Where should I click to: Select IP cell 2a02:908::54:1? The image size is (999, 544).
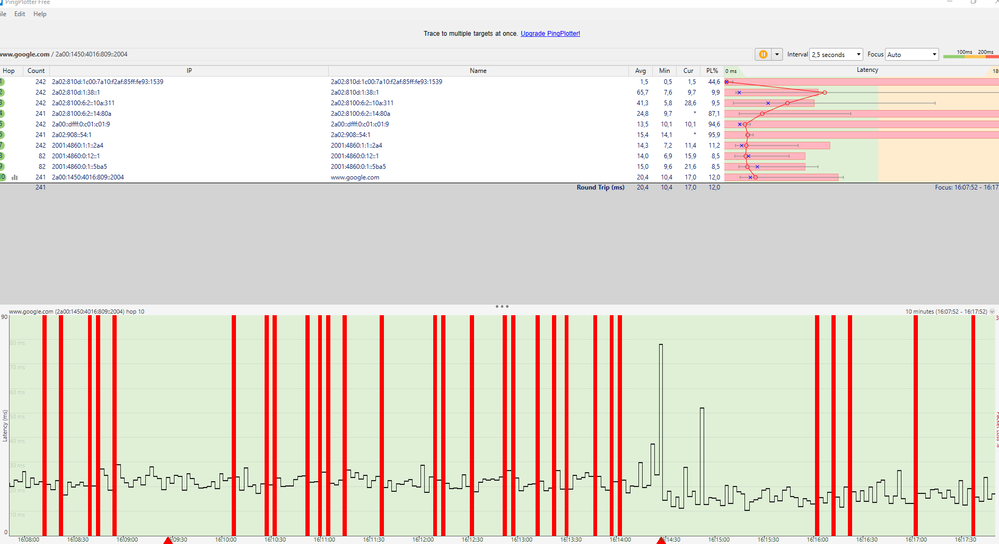71,135
